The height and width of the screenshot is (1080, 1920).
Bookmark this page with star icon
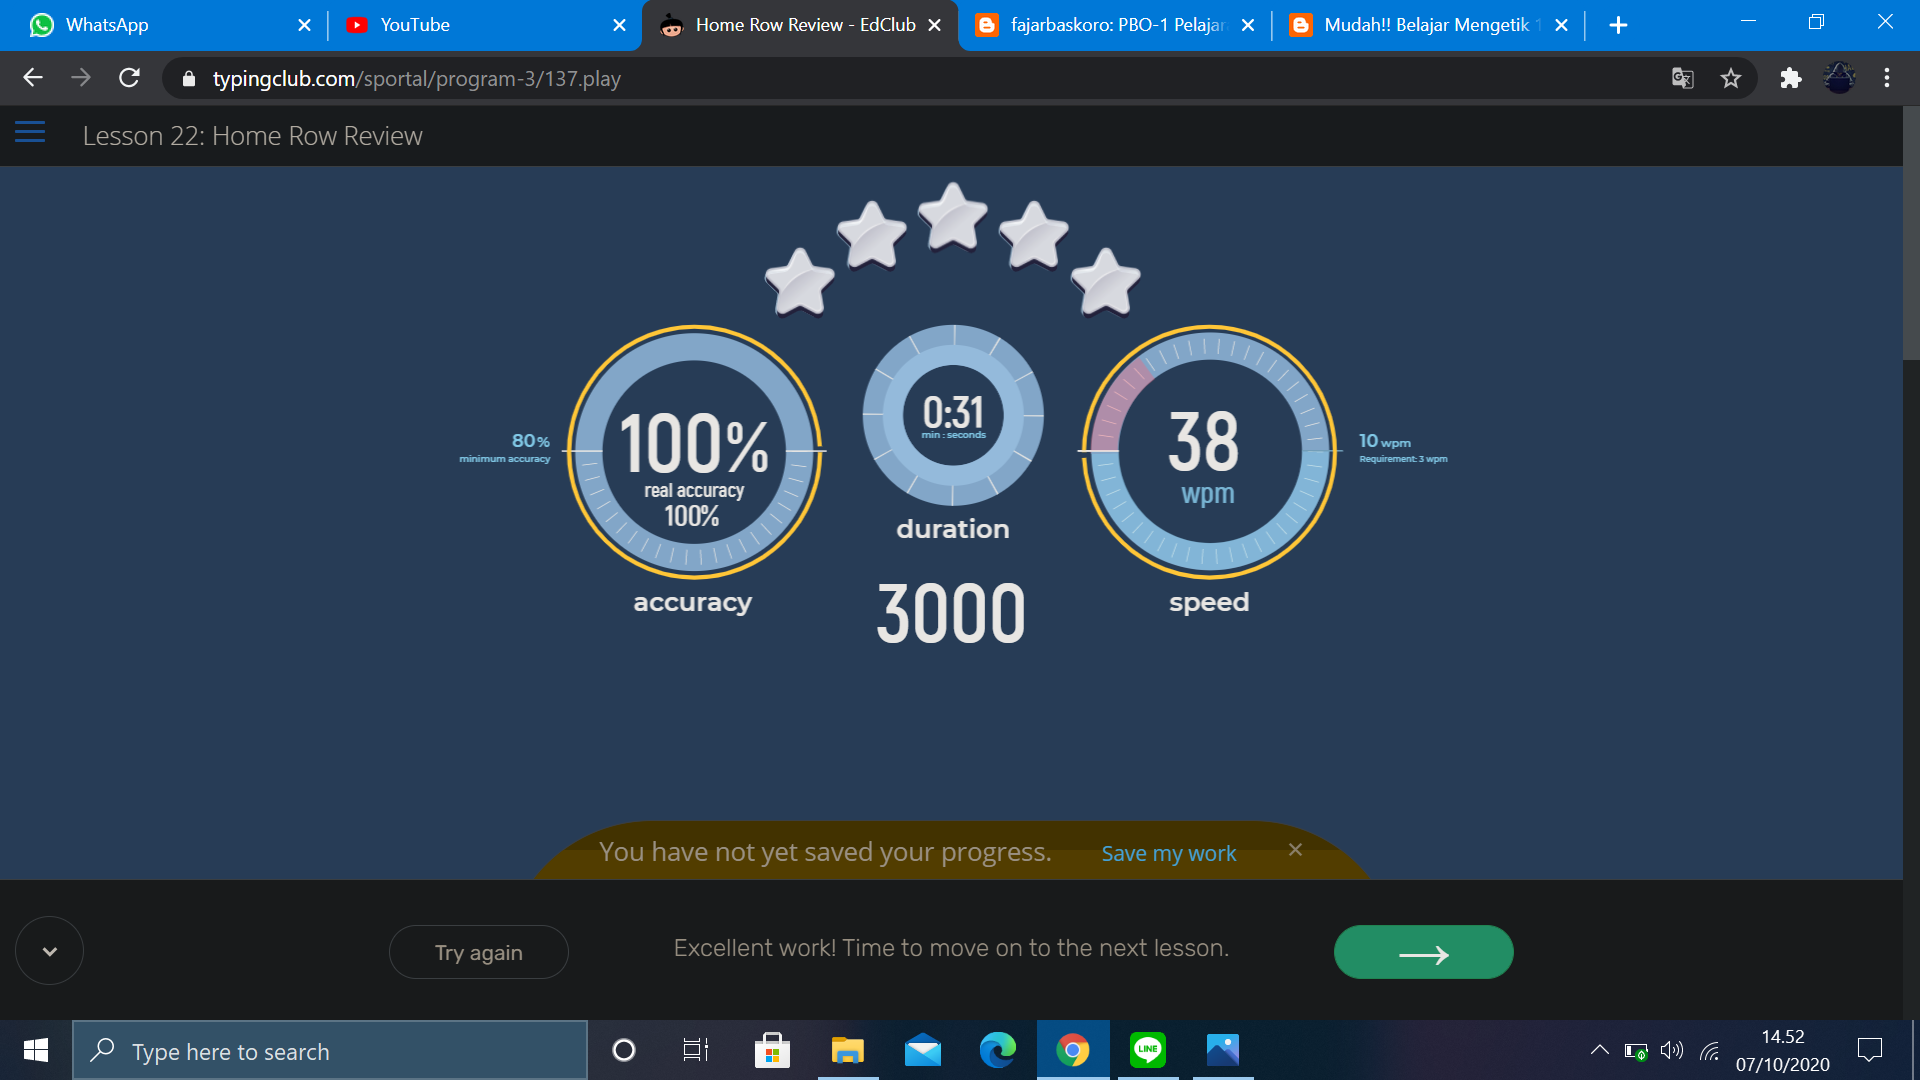(x=1730, y=78)
